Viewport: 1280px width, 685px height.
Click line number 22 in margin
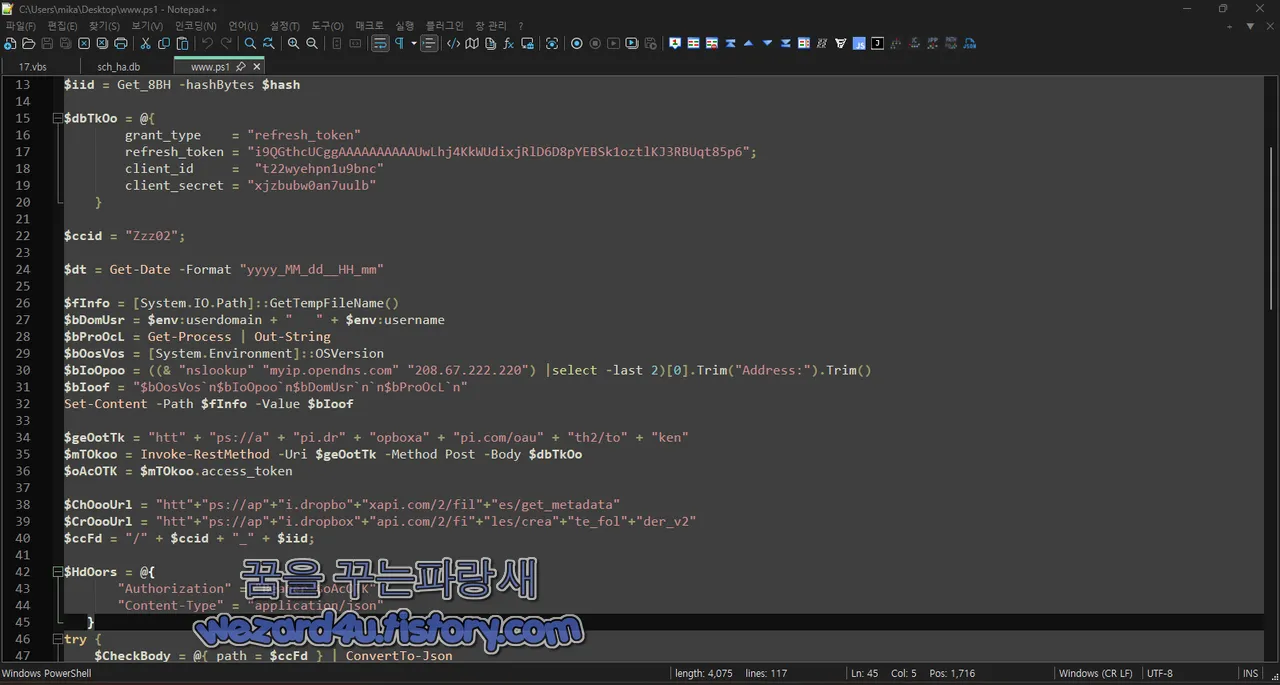[23, 236]
